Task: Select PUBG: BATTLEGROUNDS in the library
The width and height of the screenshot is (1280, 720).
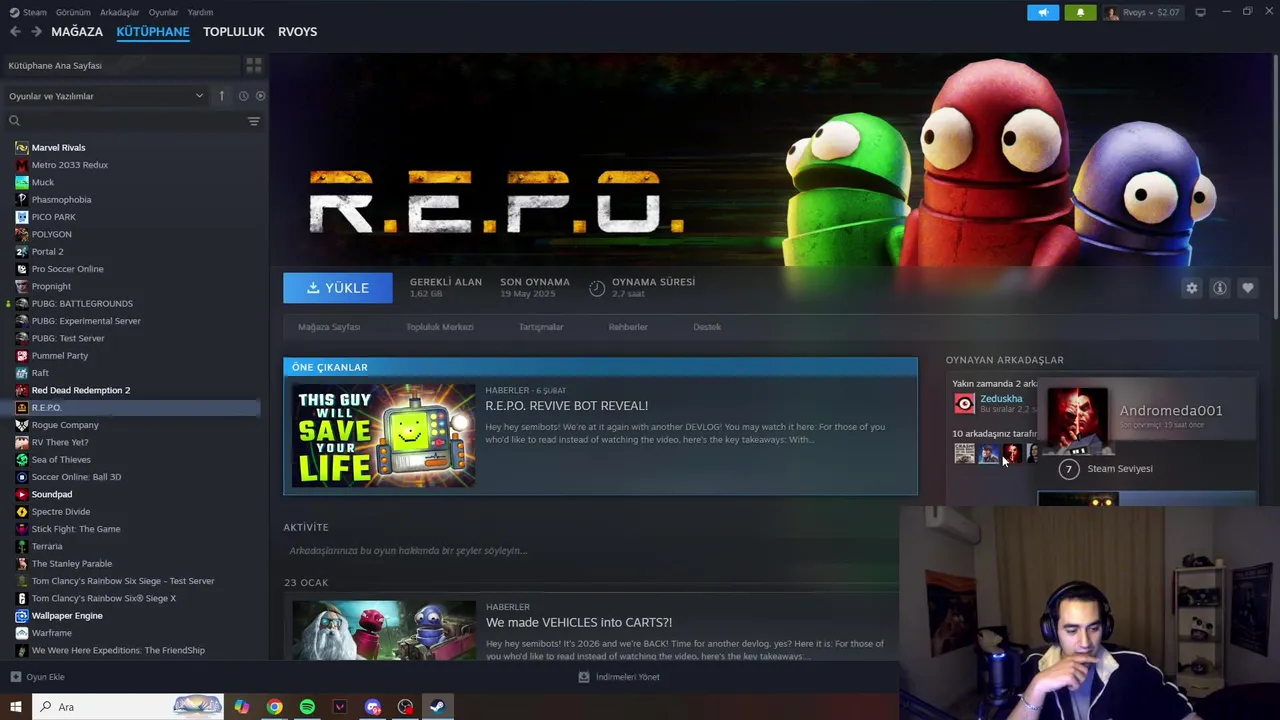Action: tap(82, 304)
